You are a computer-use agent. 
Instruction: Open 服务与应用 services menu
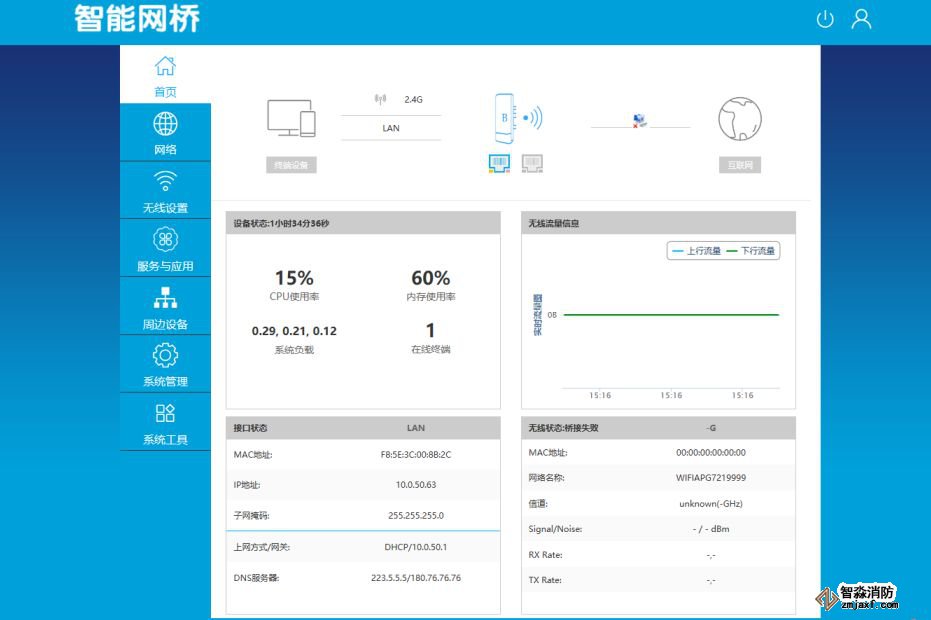[165, 250]
